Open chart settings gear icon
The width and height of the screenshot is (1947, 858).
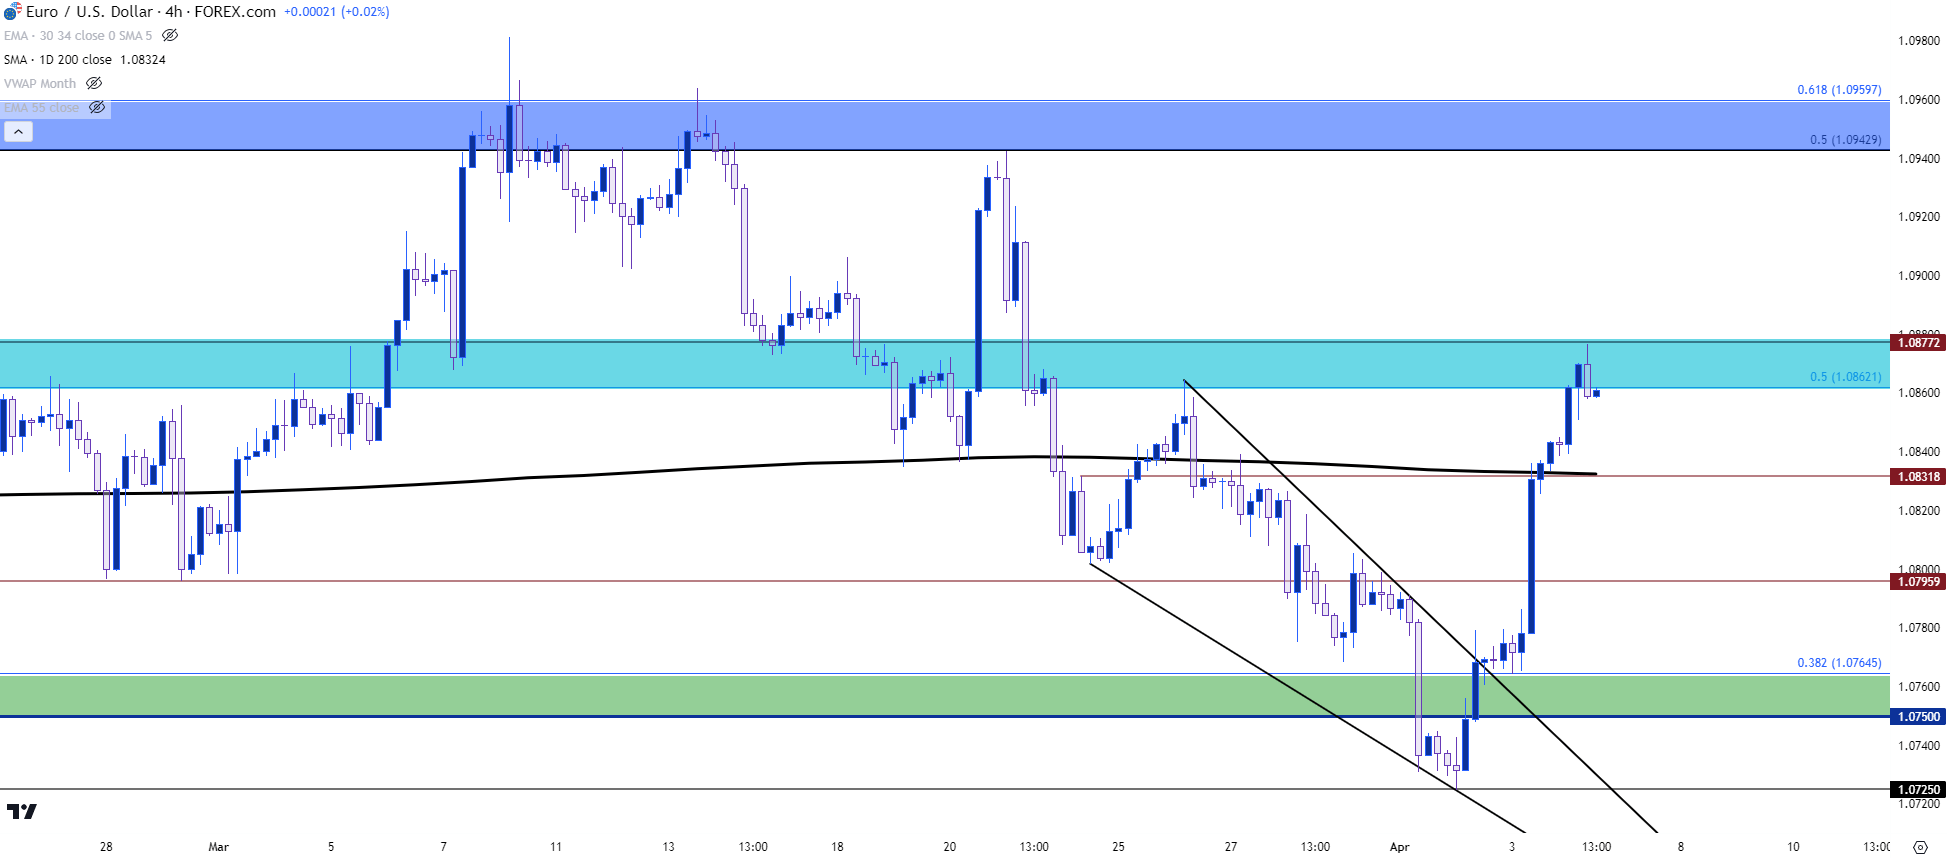click(1919, 847)
